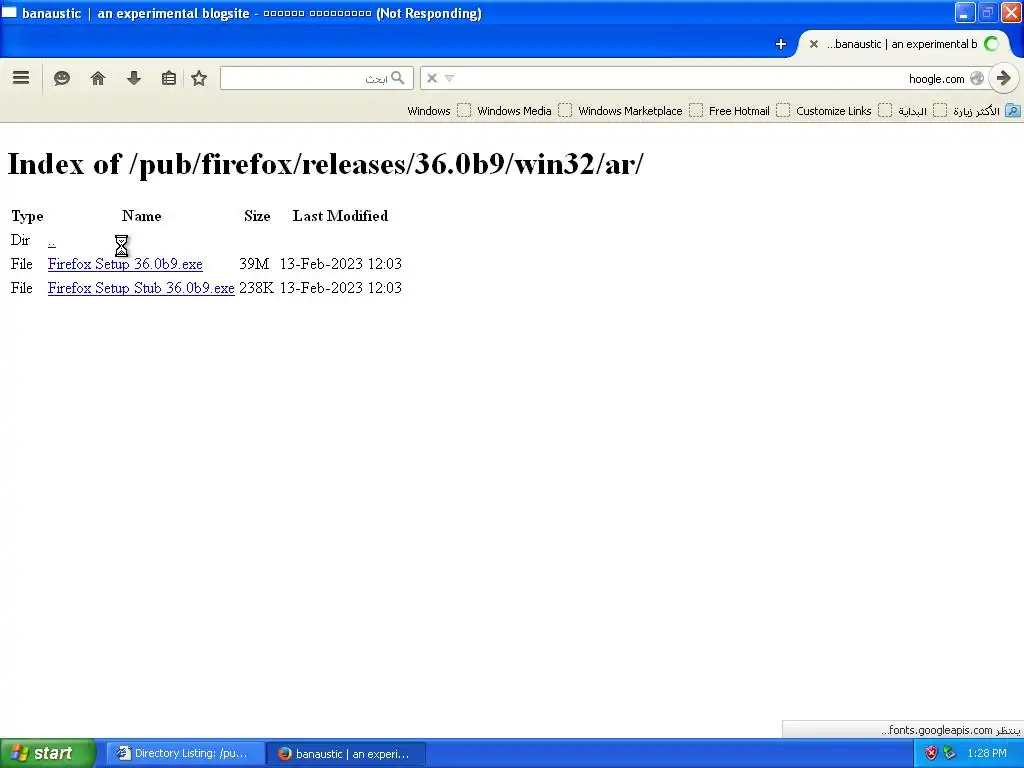This screenshot has height=768, width=1024.
Task: Open the bookmarks list icon
Action: click(x=168, y=78)
